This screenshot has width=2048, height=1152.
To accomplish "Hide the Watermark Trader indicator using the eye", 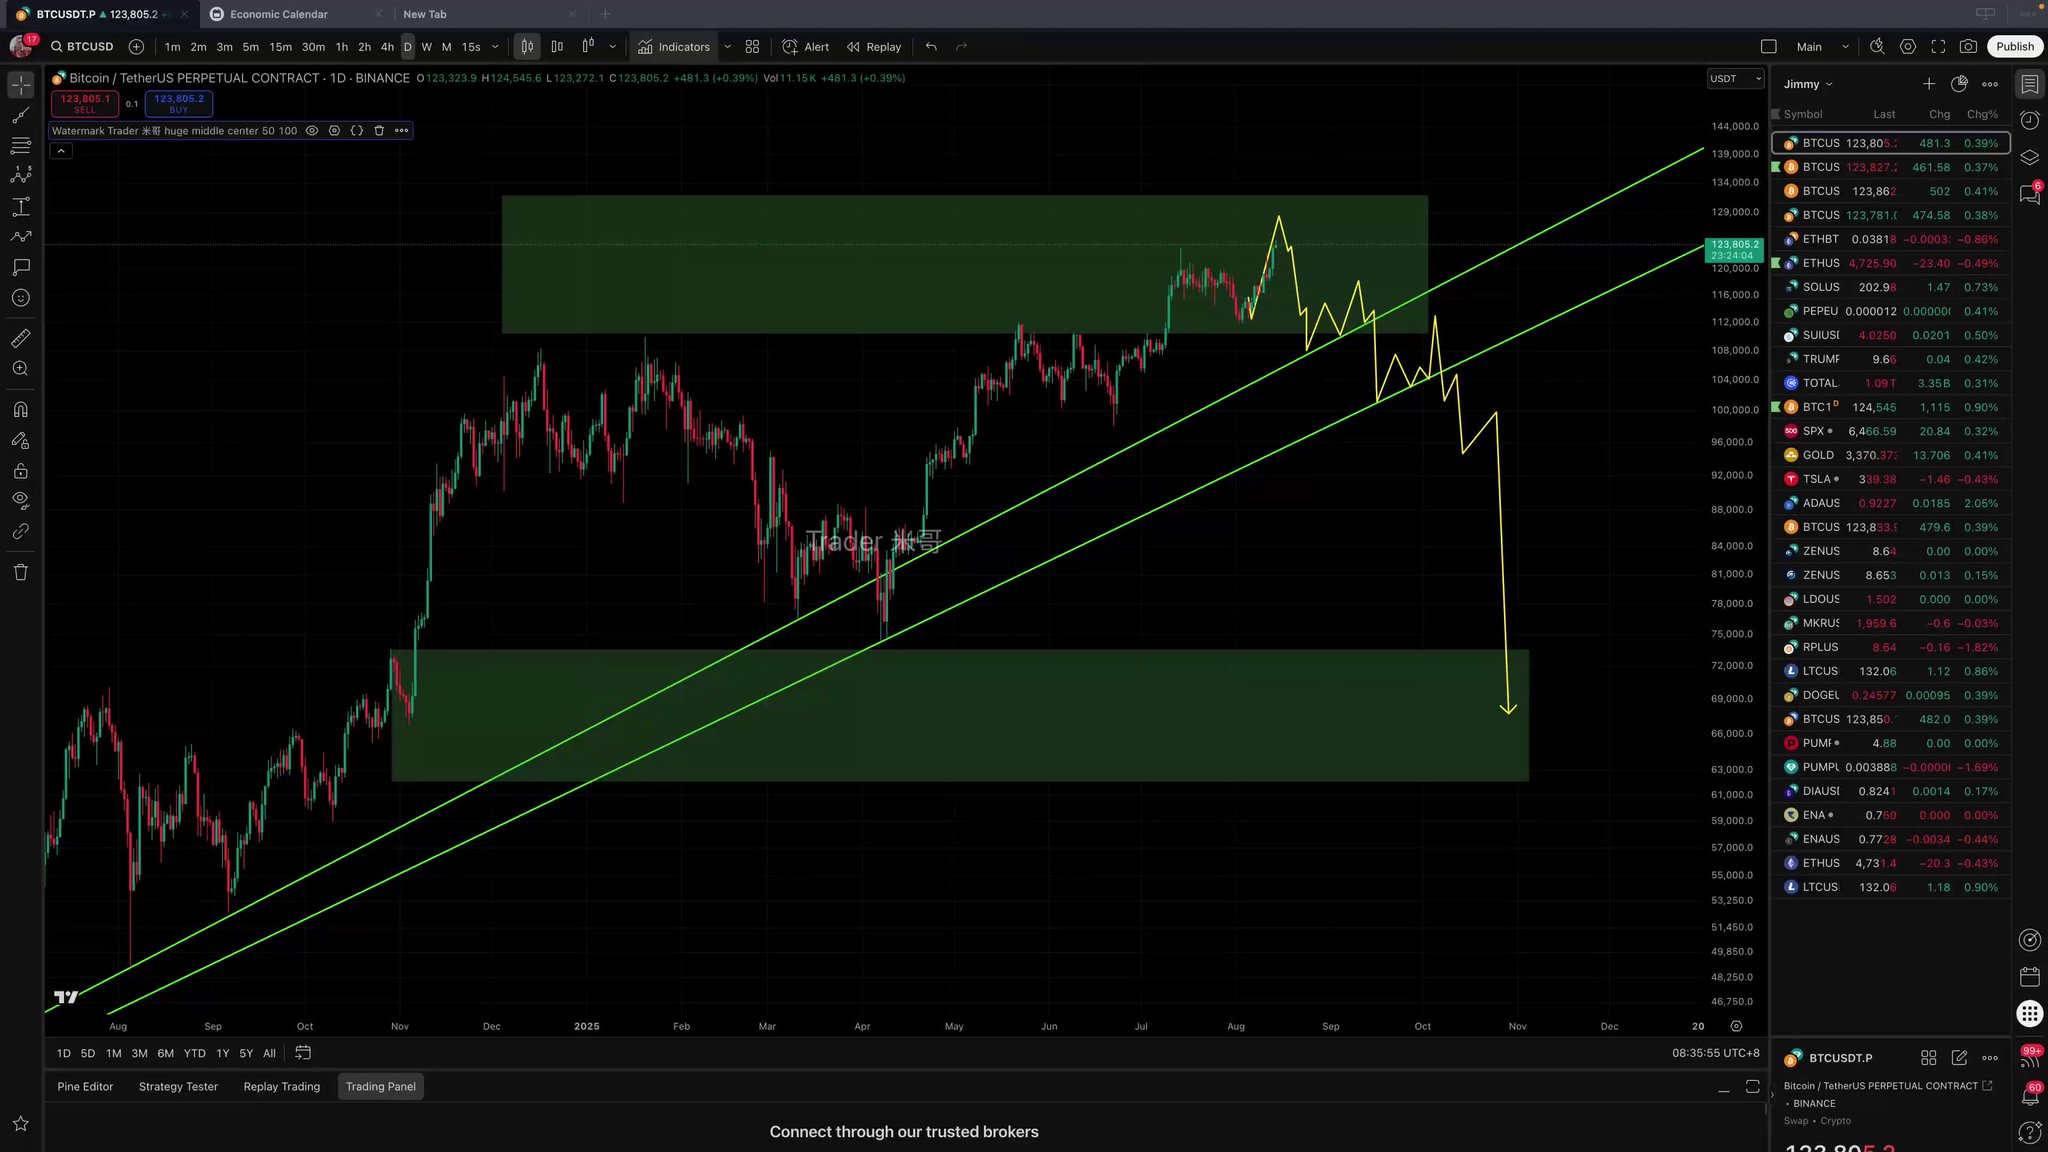I will [312, 131].
